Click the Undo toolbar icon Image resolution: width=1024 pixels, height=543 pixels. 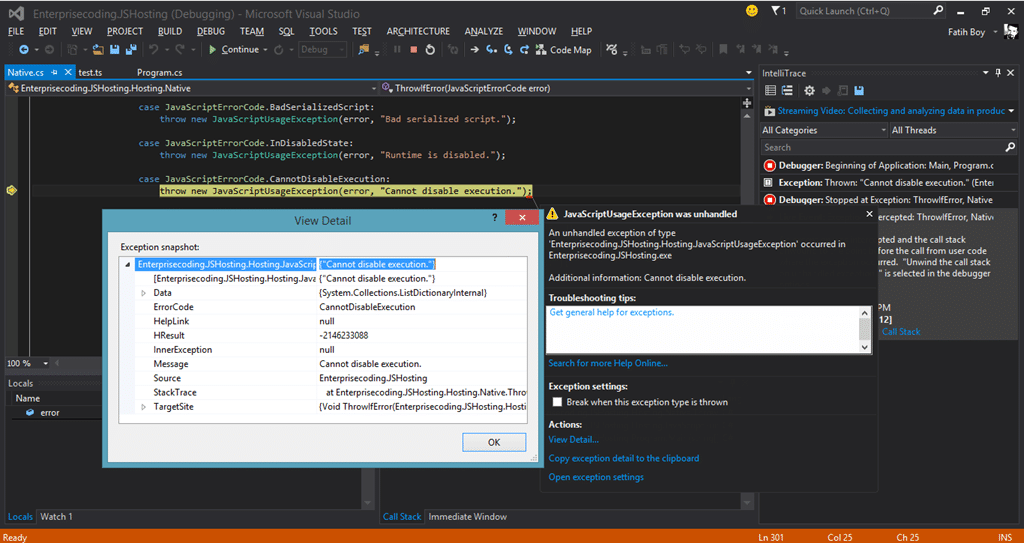tap(153, 50)
